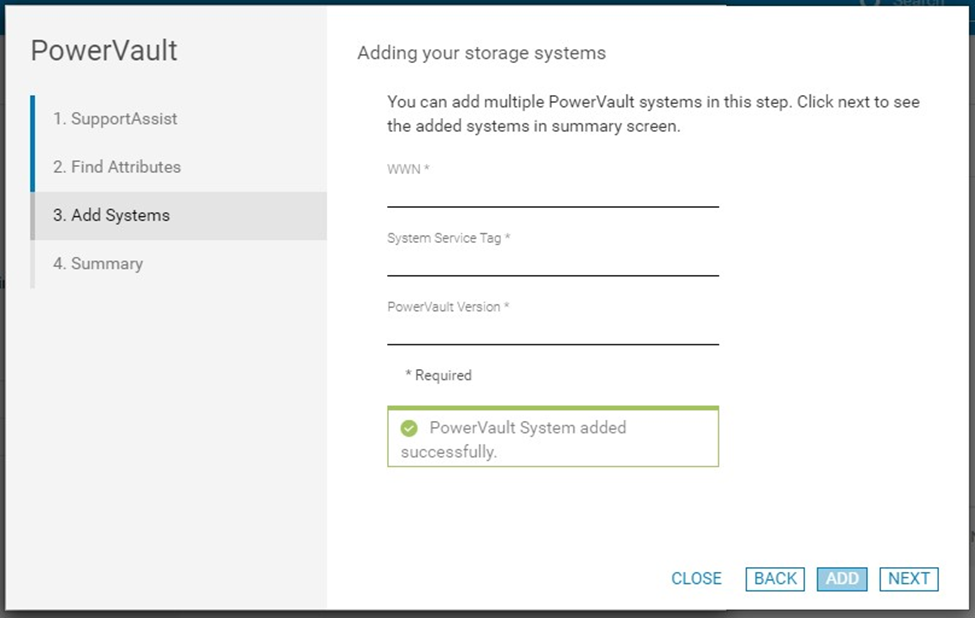Click the PowerVault Version input field

552,333
